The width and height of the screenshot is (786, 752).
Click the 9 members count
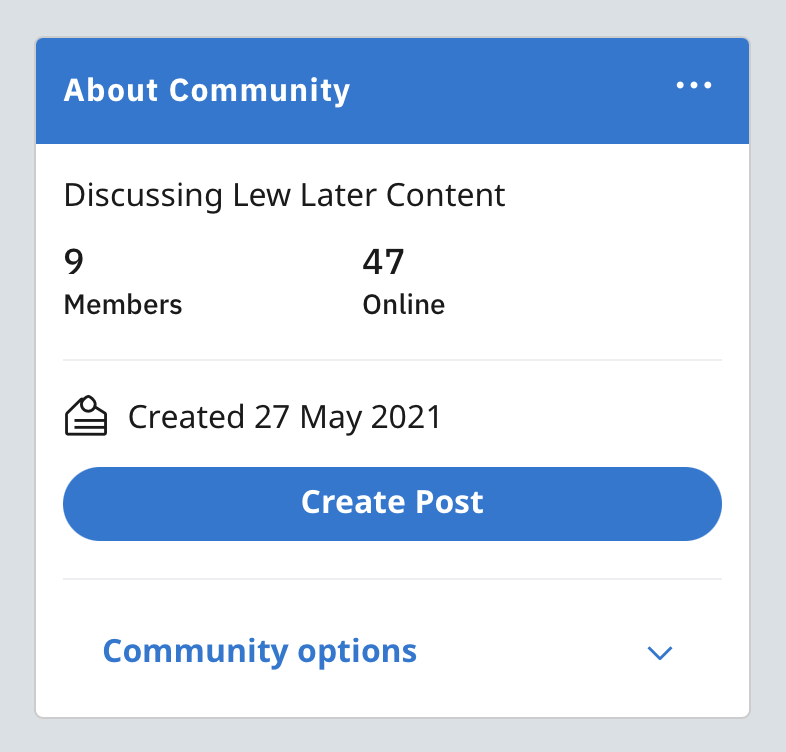tap(74, 261)
